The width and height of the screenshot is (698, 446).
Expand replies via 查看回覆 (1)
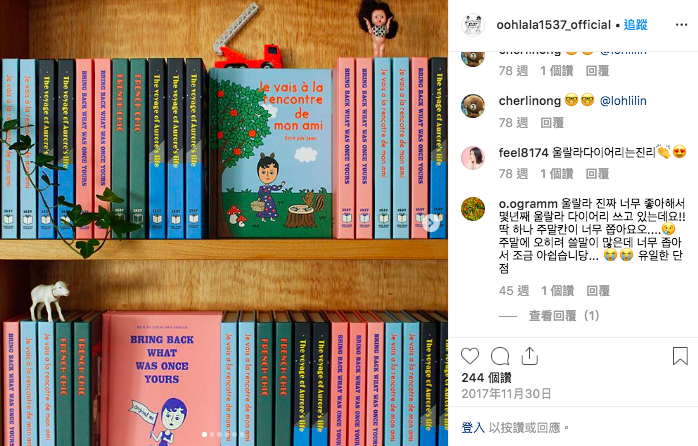tap(564, 316)
